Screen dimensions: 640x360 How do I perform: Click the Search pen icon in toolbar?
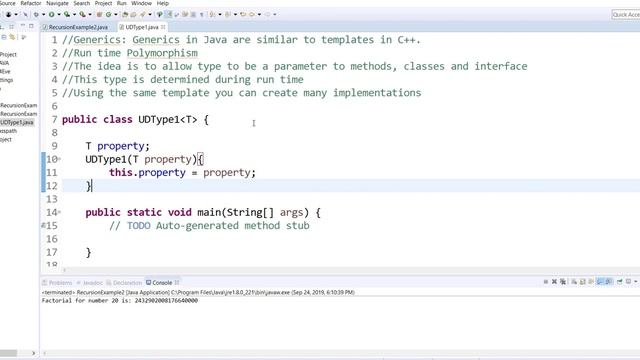coord(142,14)
